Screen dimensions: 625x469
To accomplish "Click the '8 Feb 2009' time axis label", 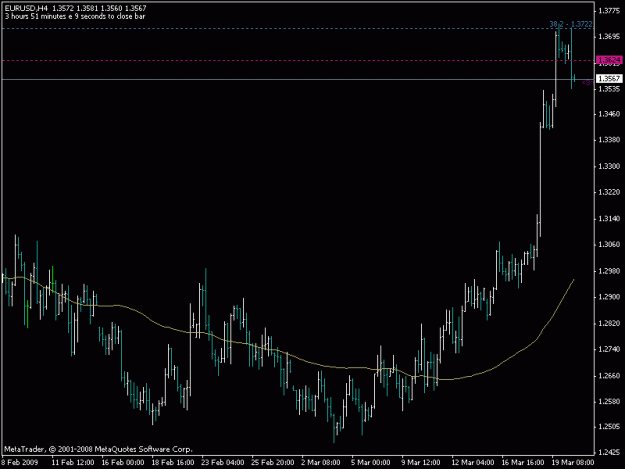I will [20, 462].
